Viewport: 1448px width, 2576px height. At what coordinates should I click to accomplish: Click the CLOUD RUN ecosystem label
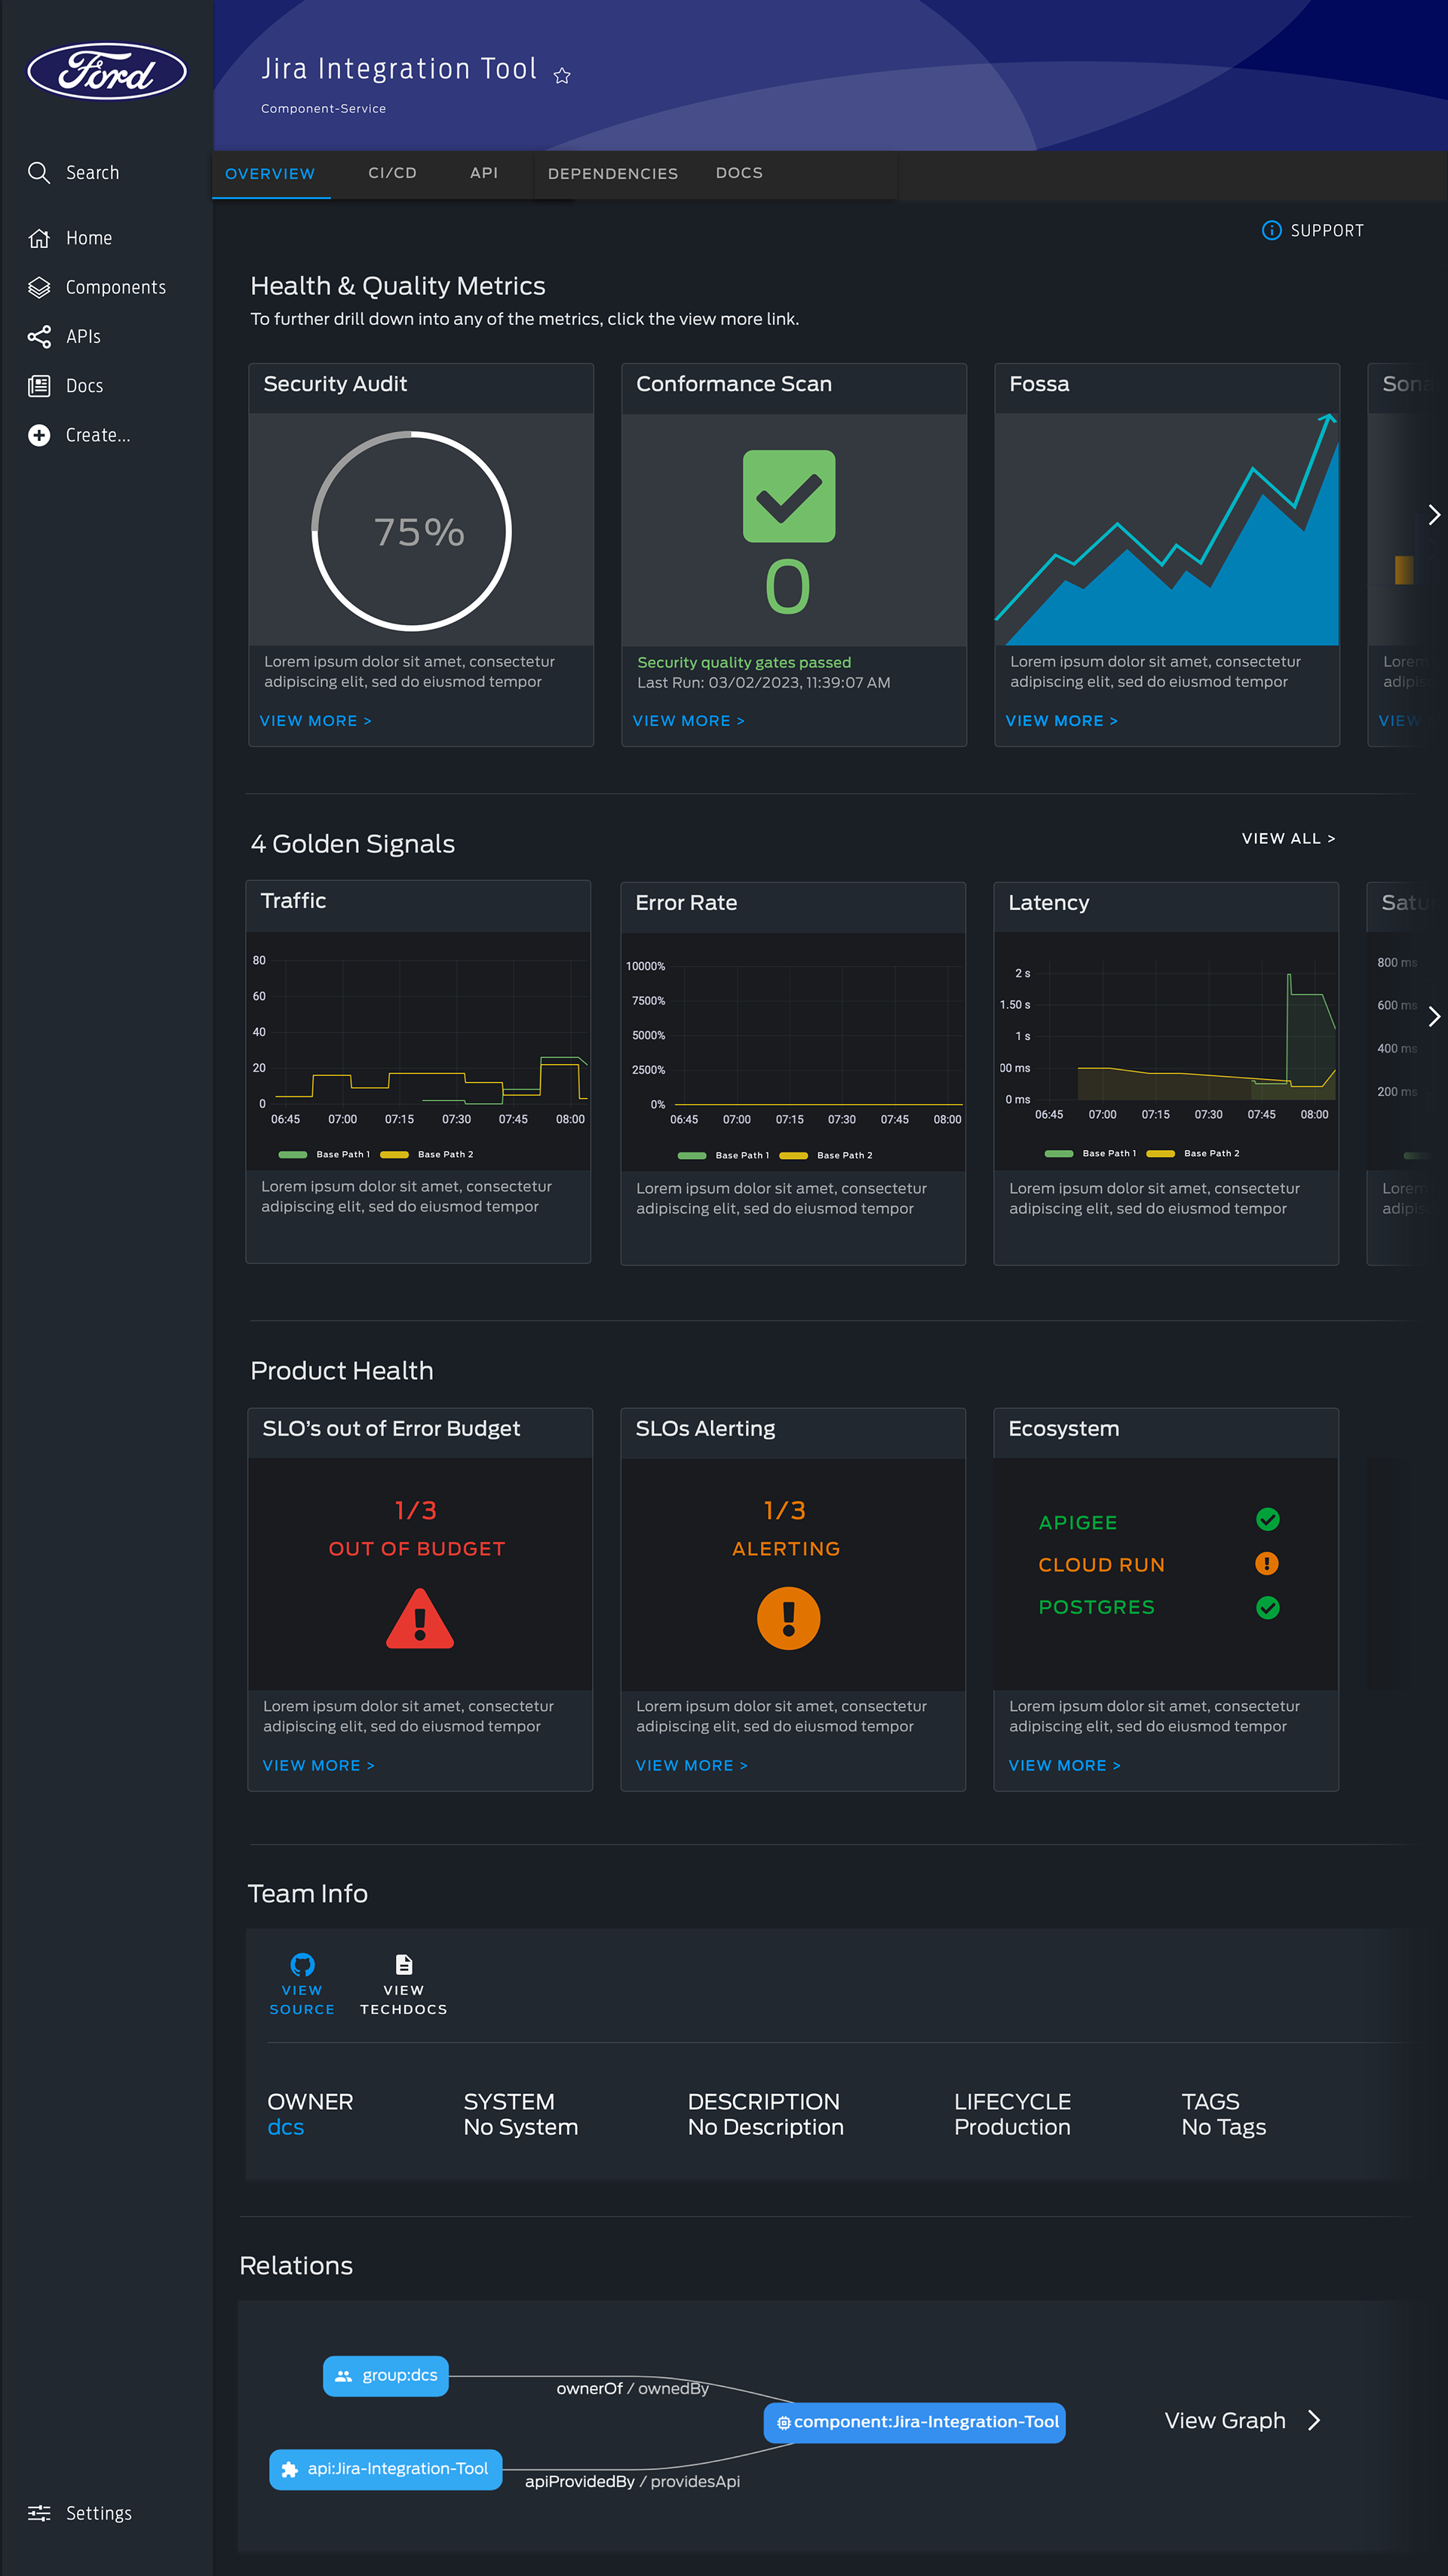1102,1565
